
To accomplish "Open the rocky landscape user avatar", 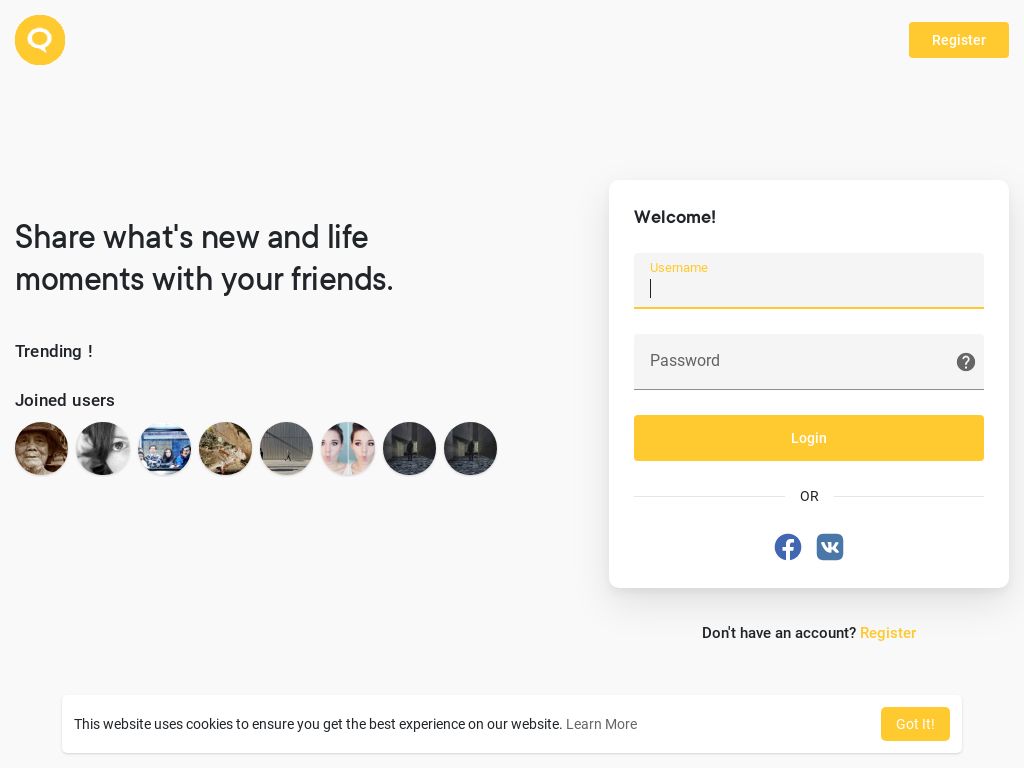I will 225,449.
